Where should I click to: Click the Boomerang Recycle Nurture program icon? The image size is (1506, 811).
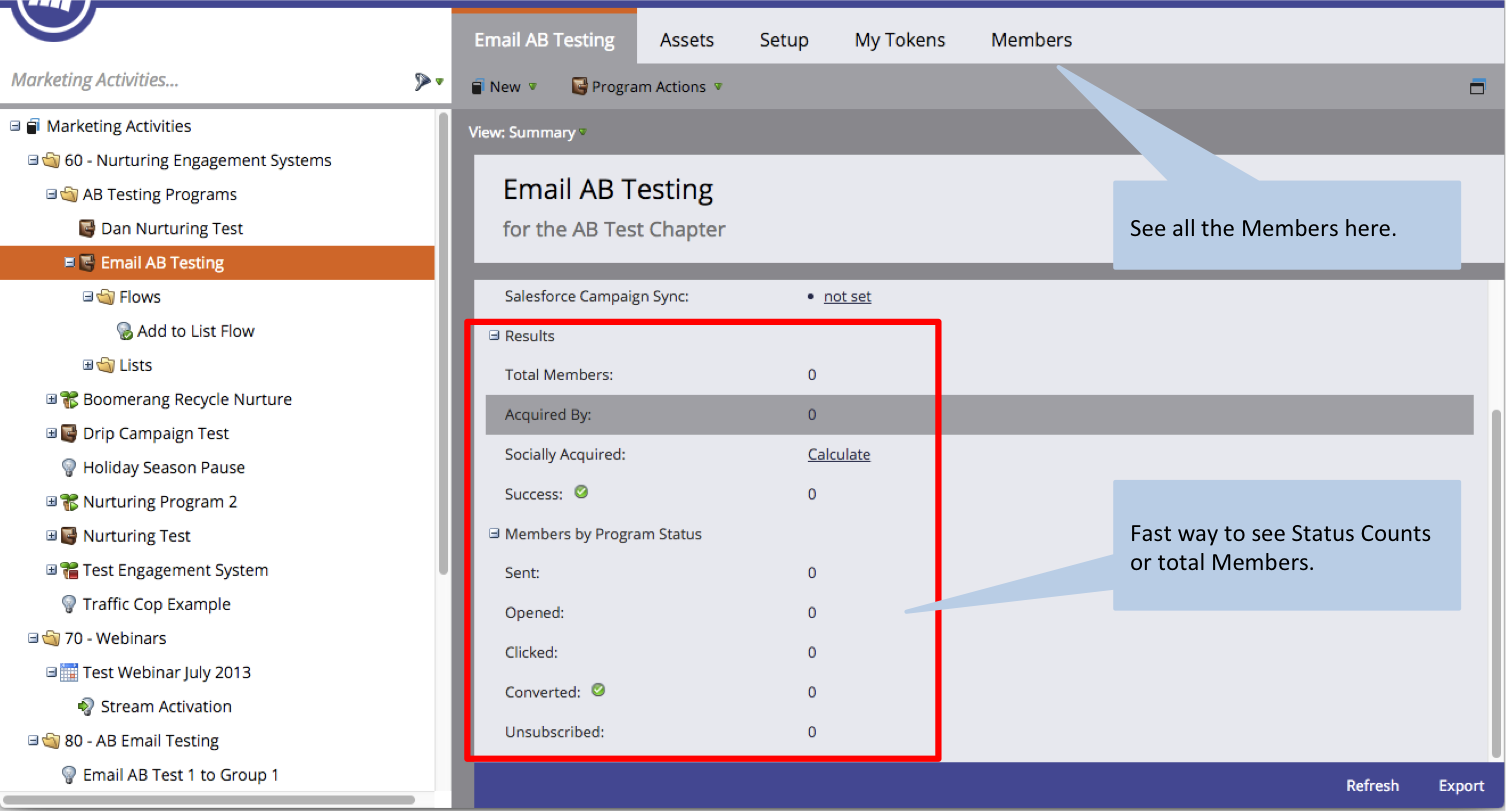69,399
